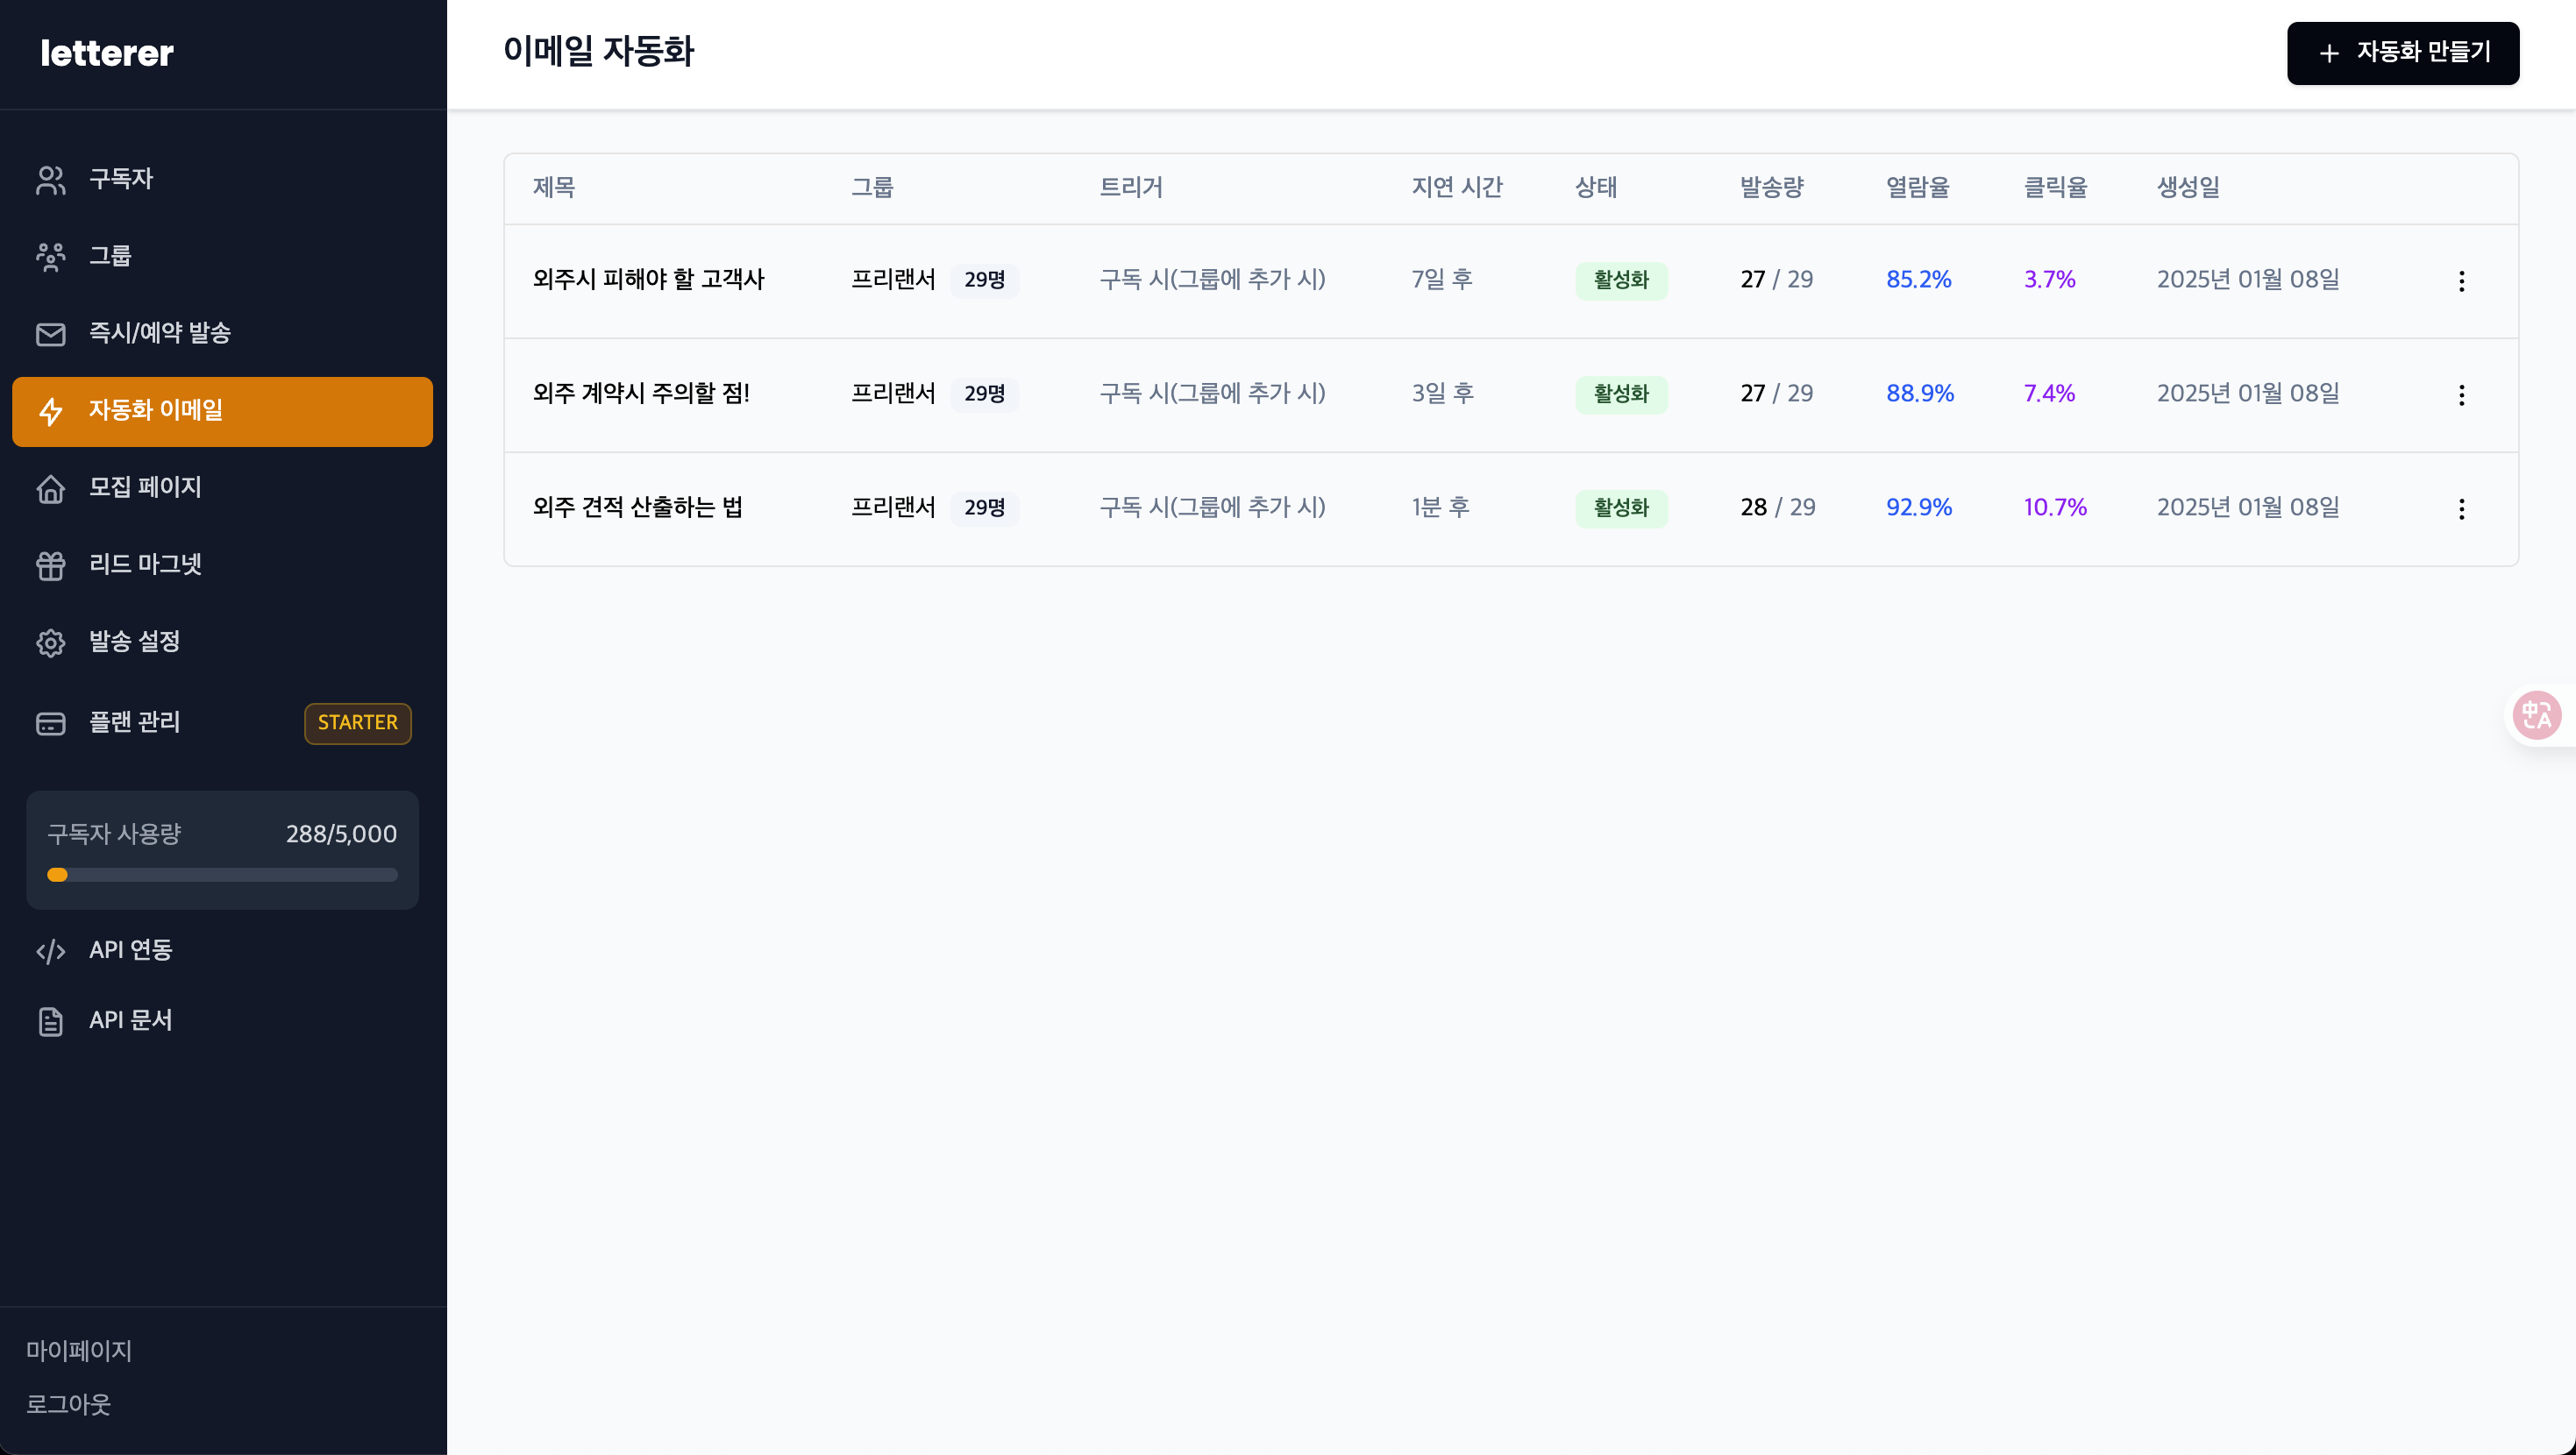Click the 트리거 column header
Screen dimensions: 2576x1455
tap(1130, 188)
